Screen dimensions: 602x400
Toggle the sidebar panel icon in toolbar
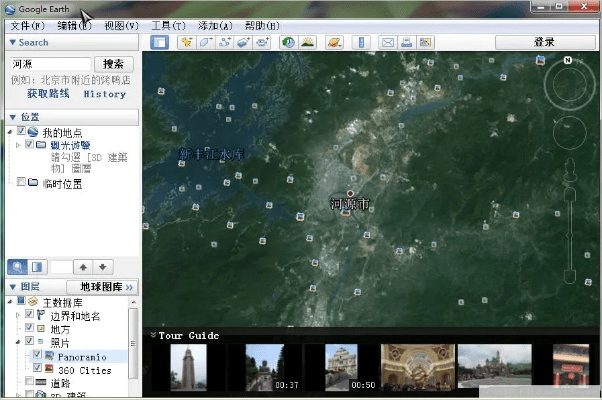point(159,43)
